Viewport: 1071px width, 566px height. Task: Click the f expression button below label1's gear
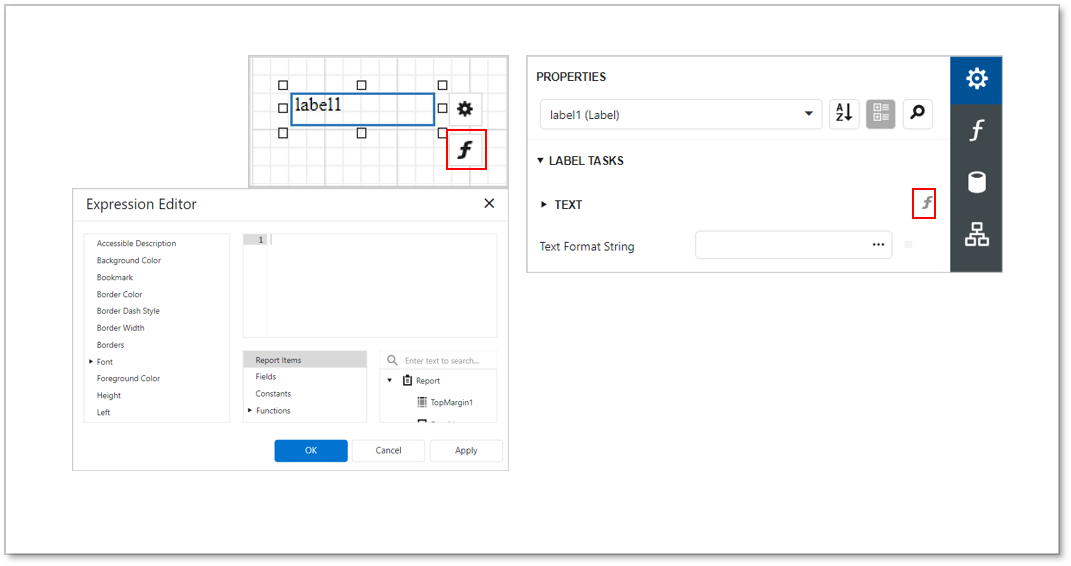click(x=465, y=150)
